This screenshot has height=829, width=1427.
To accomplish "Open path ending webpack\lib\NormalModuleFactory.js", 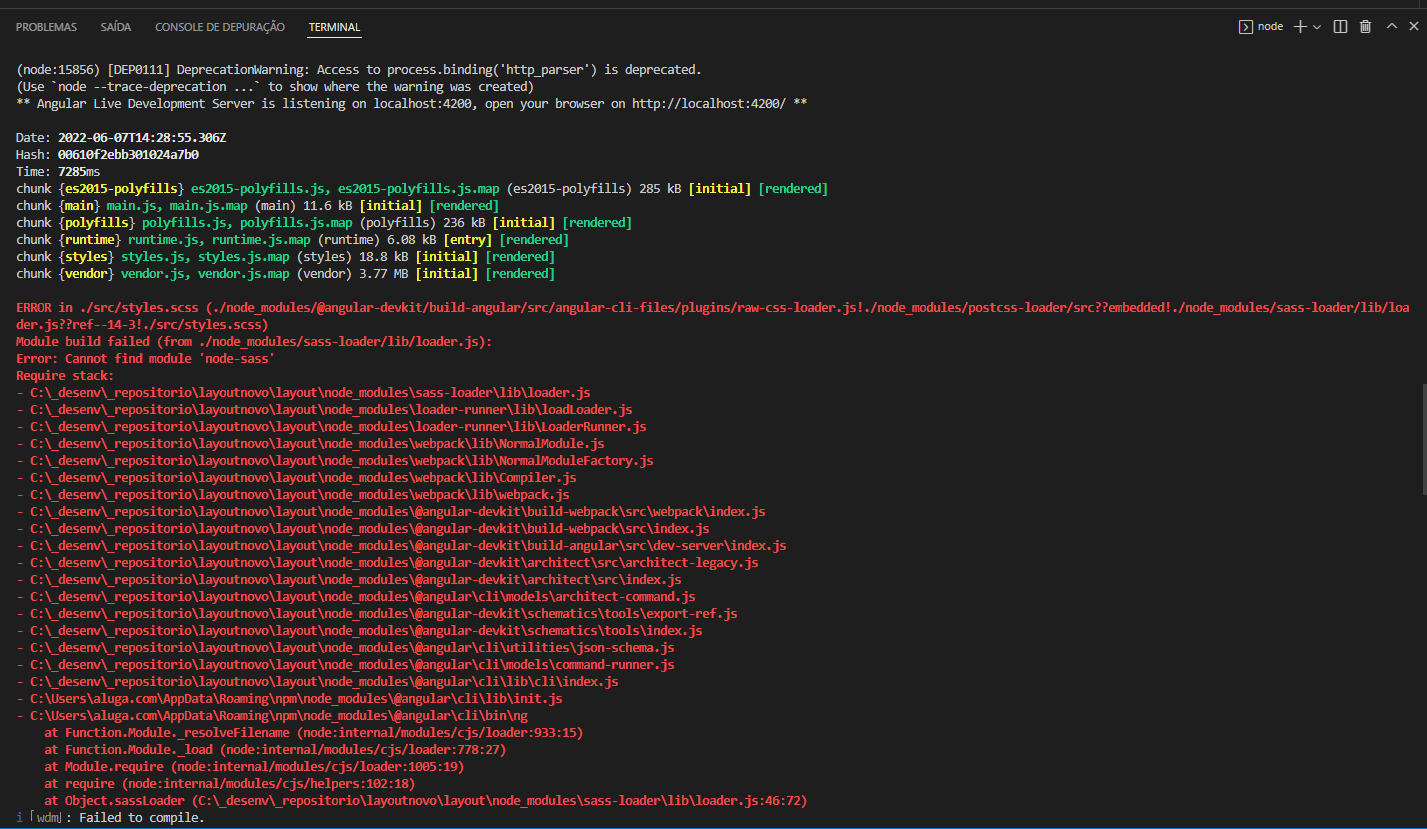I will tap(342, 461).
